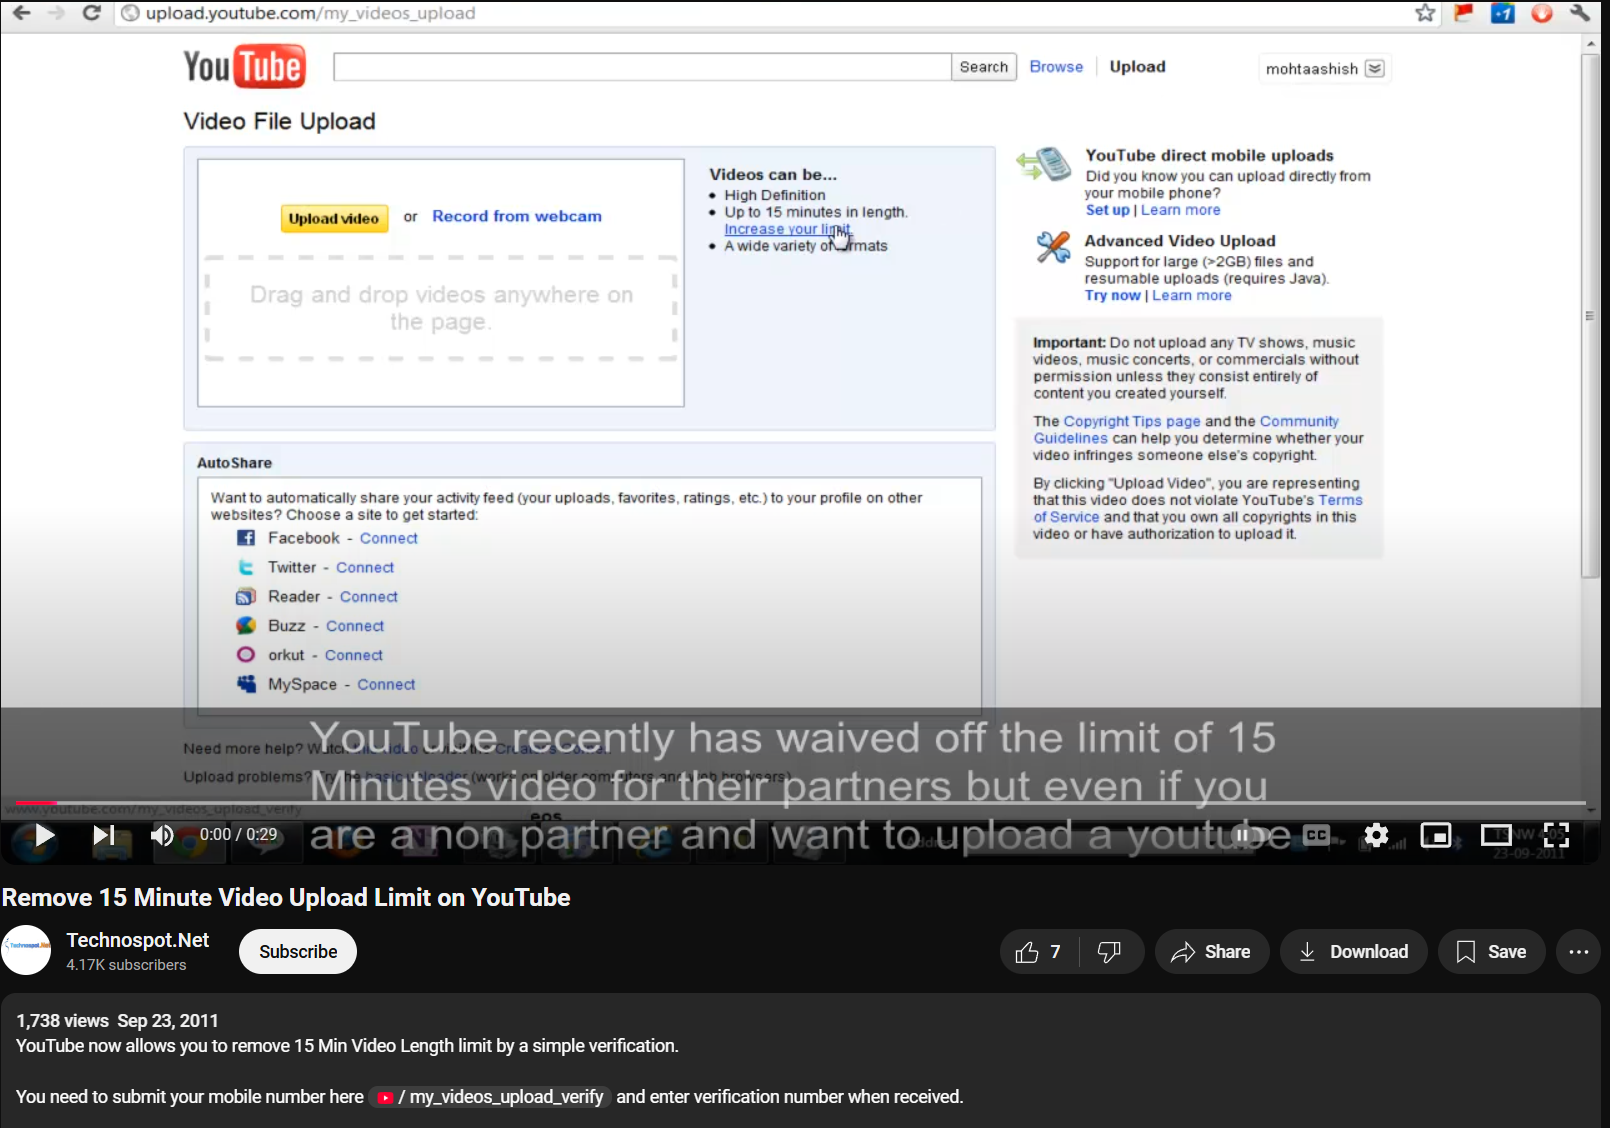Click the Twitter bird icon
The image size is (1610, 1128).
pyautogui.click(x=246, y=567)
